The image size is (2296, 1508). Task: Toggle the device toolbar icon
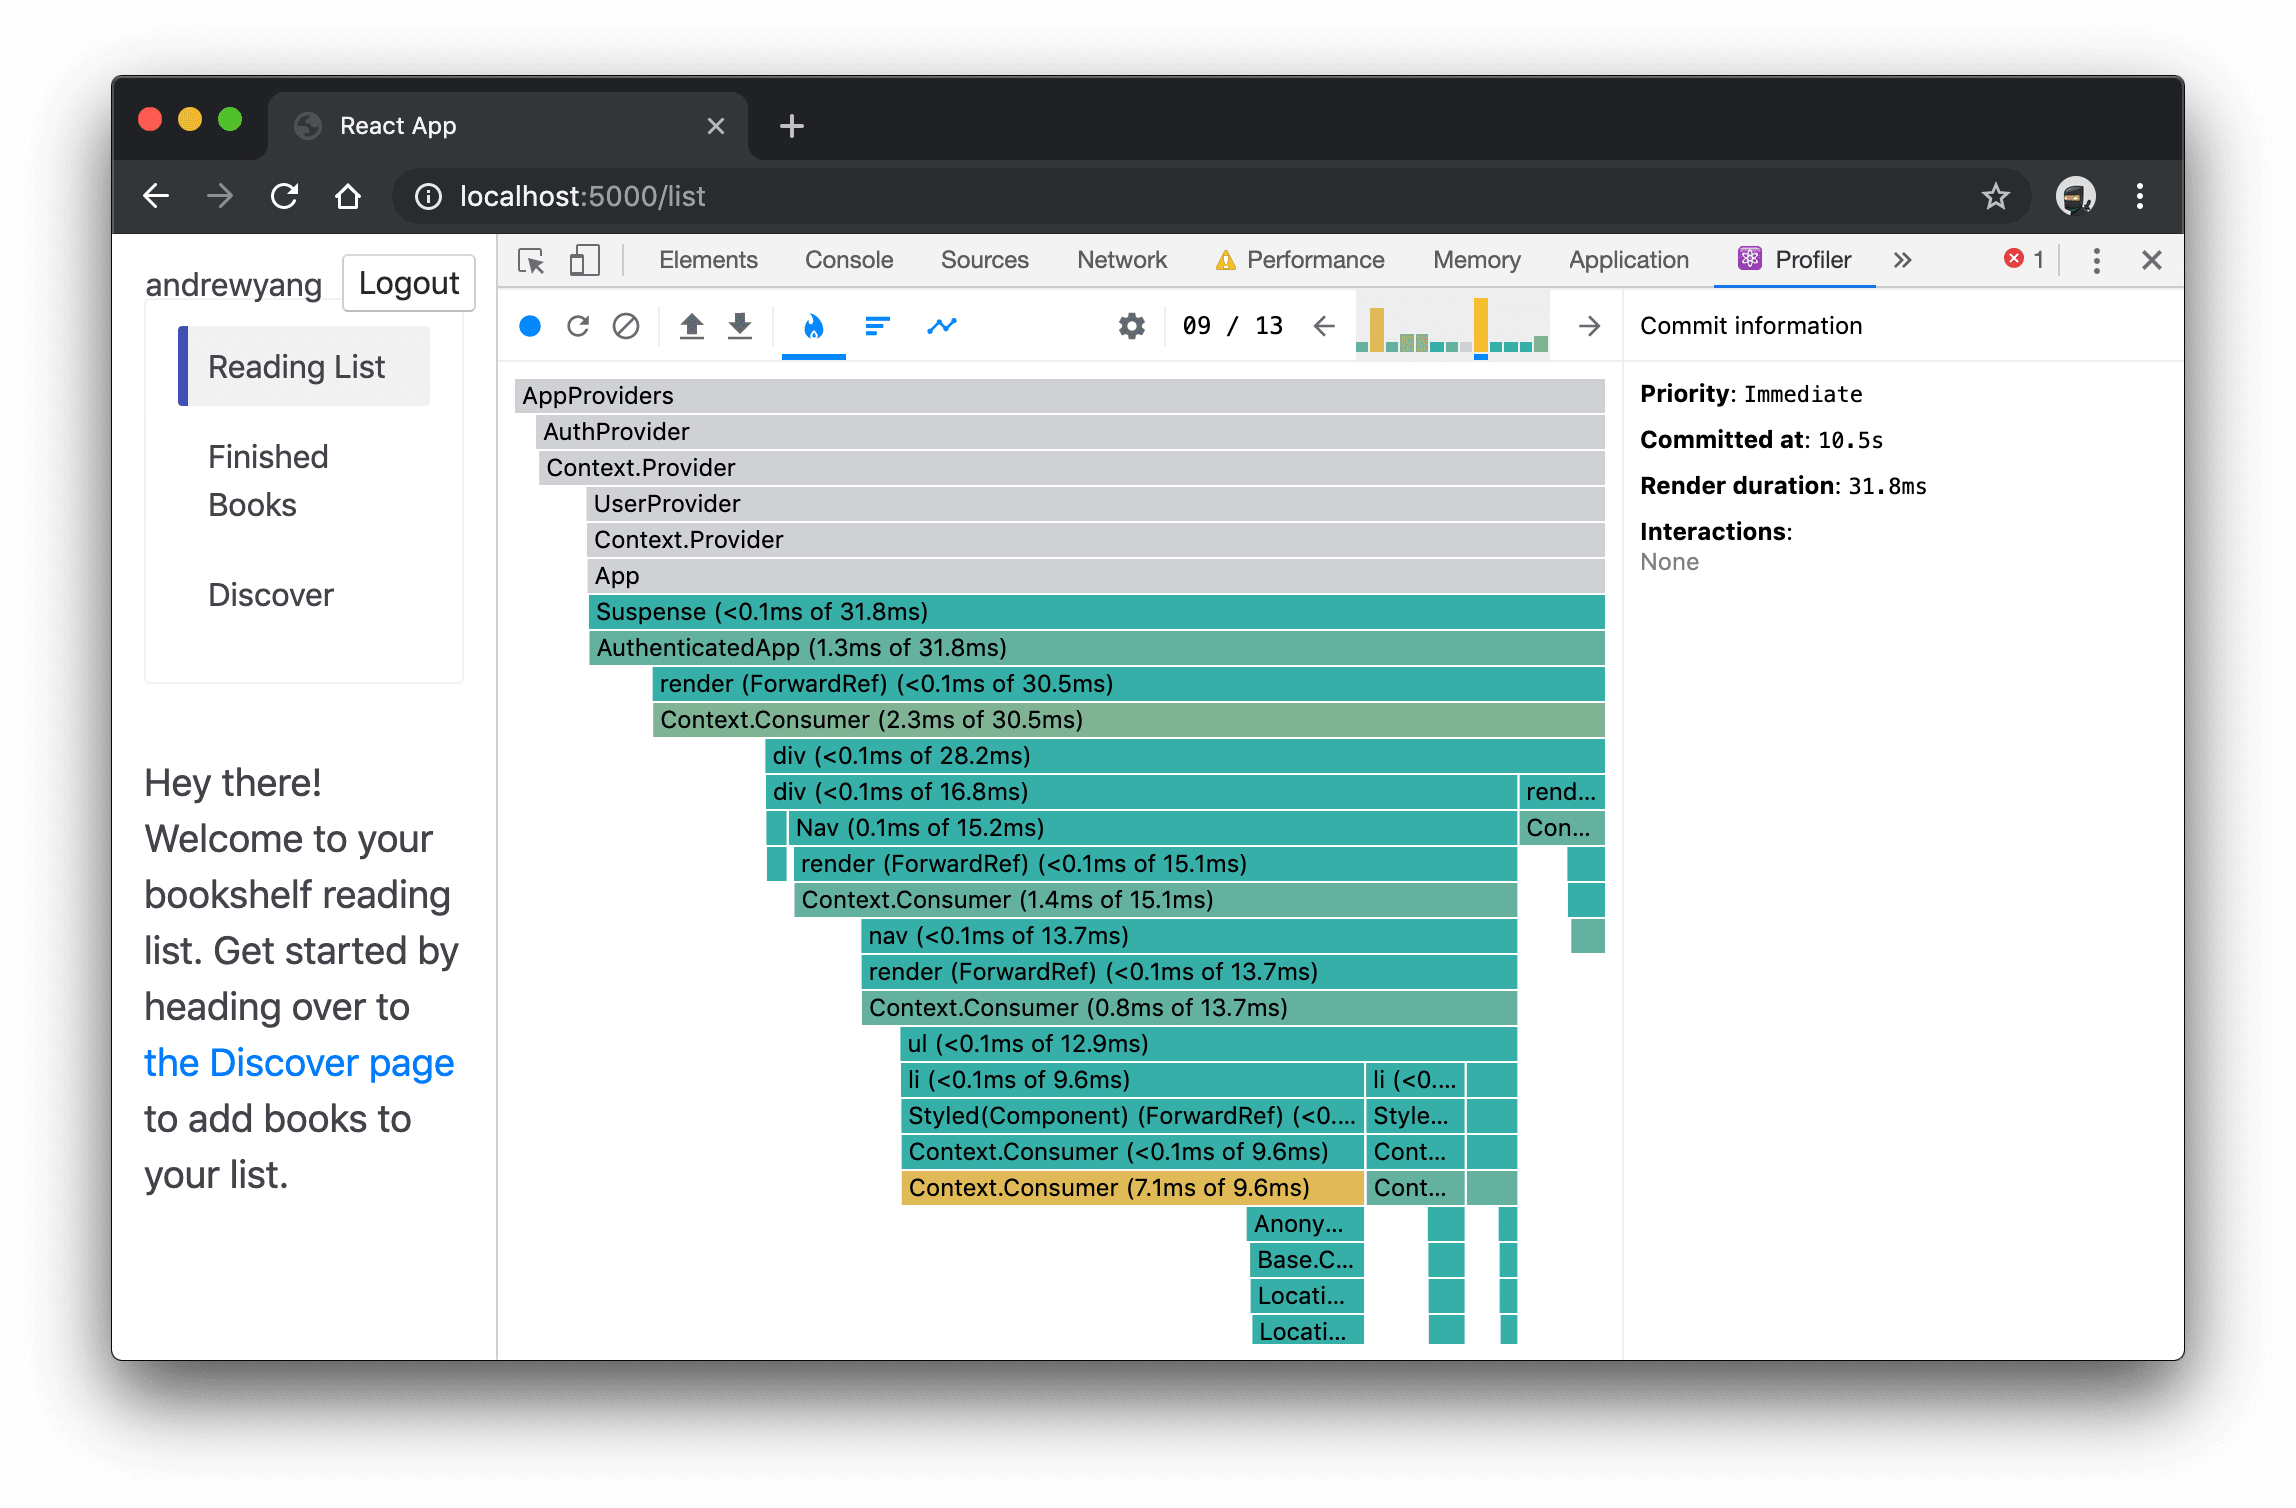[x=585, y=259]
